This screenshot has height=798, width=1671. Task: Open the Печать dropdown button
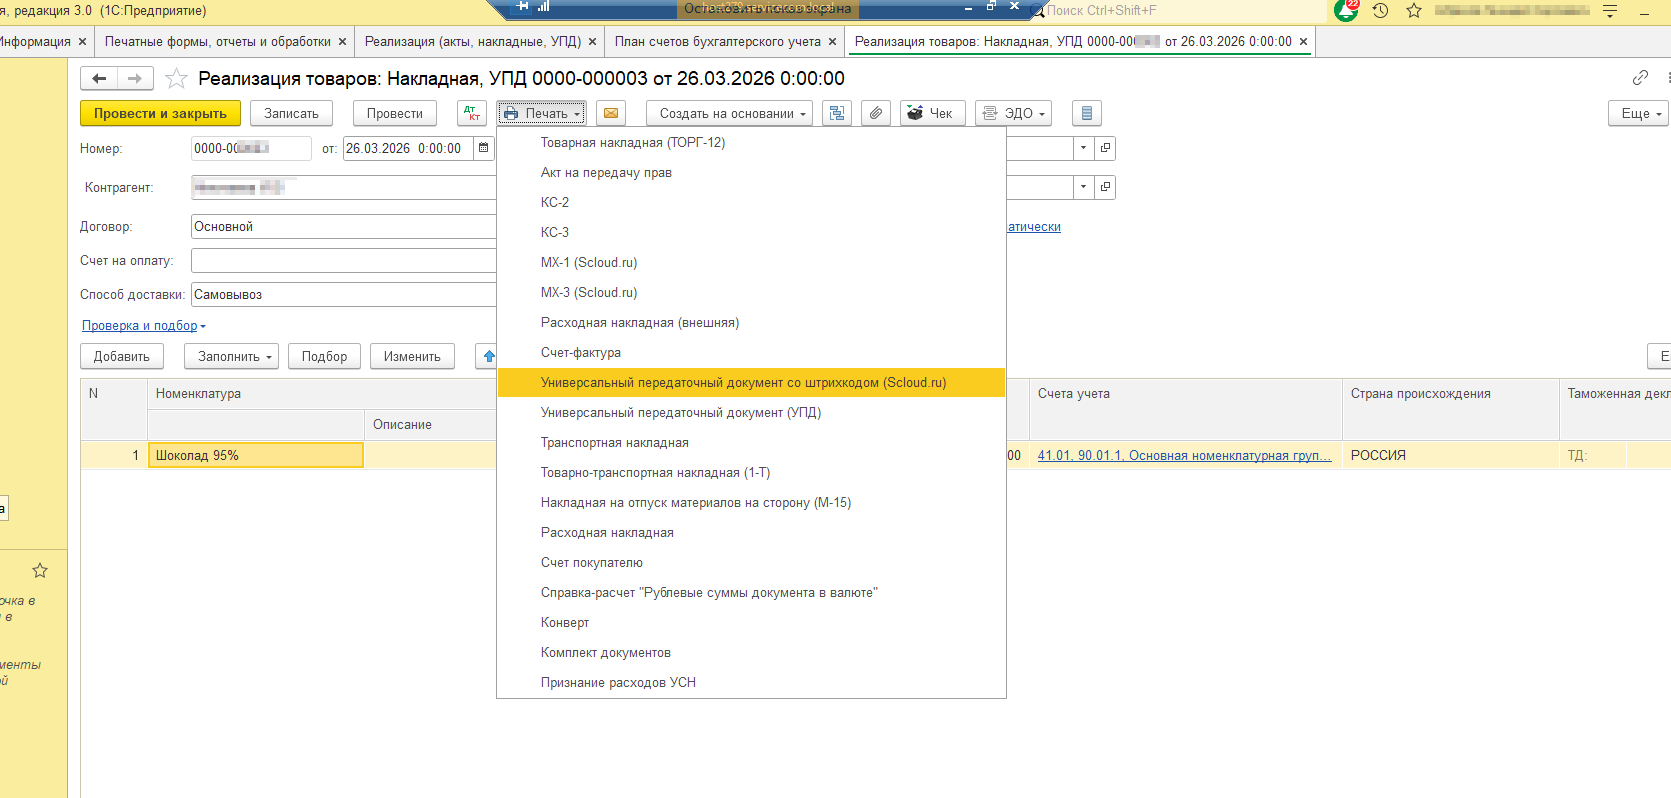[542, 113]
